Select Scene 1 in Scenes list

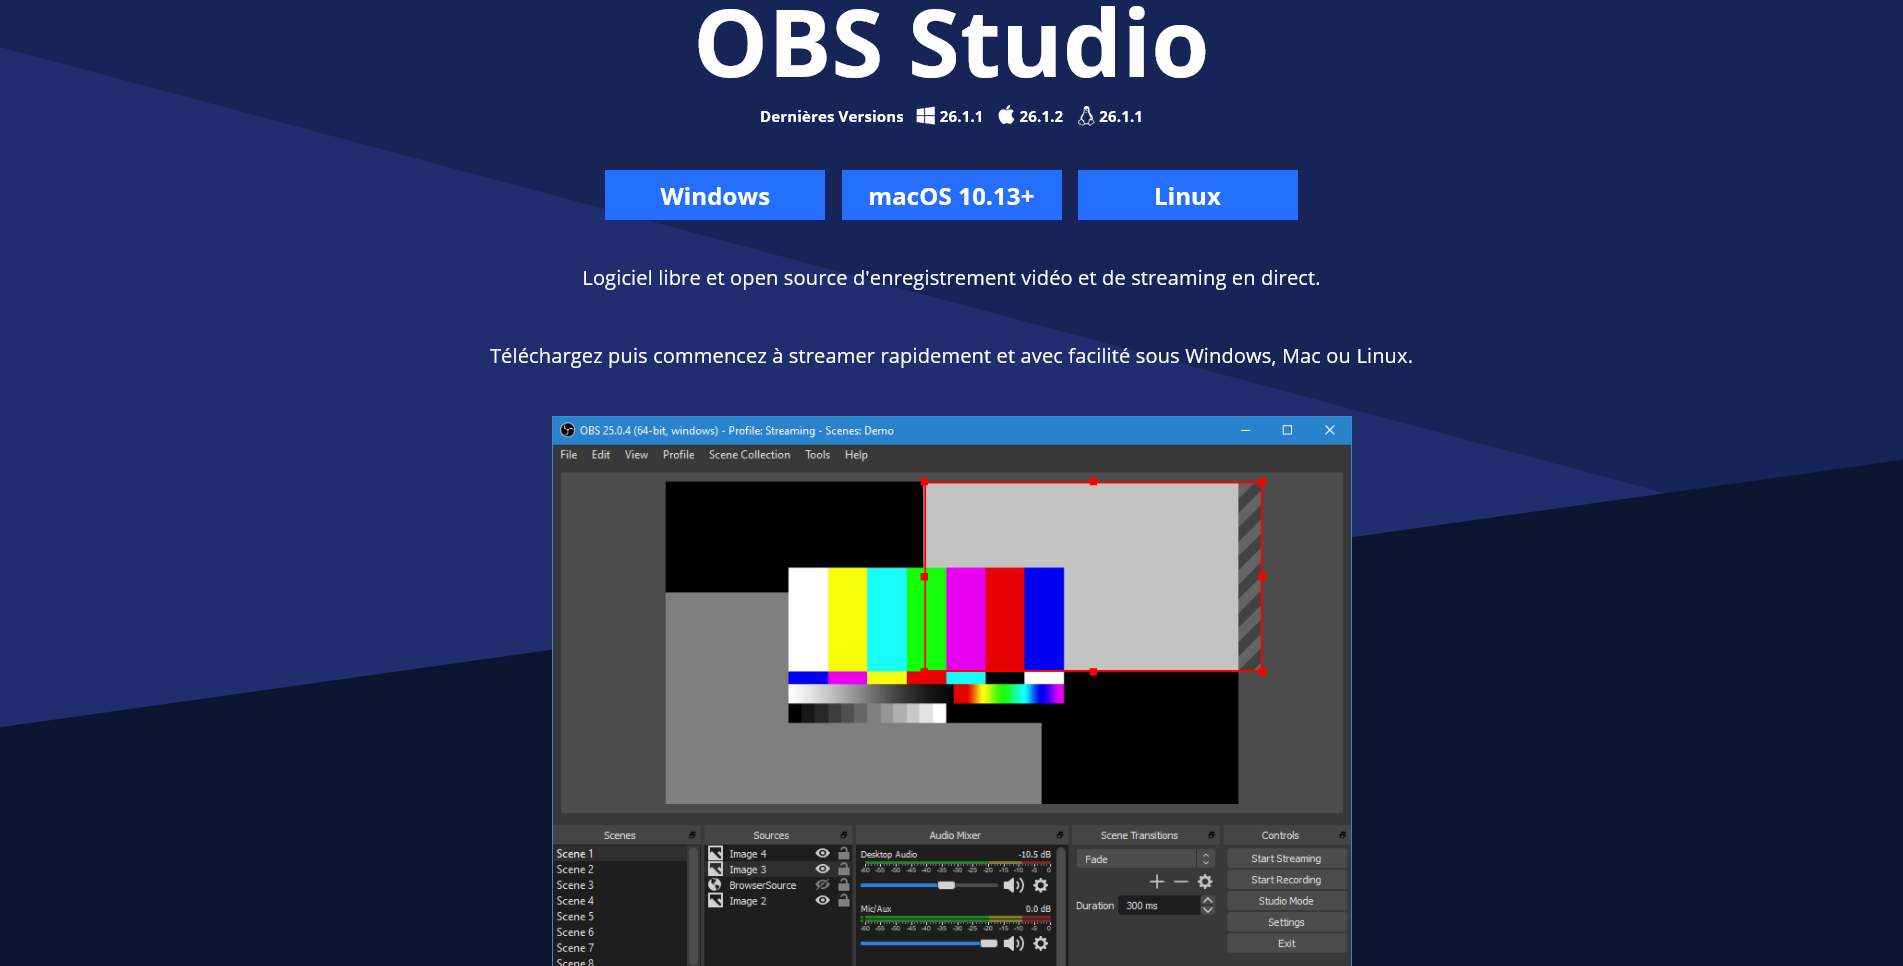point(620,853)
